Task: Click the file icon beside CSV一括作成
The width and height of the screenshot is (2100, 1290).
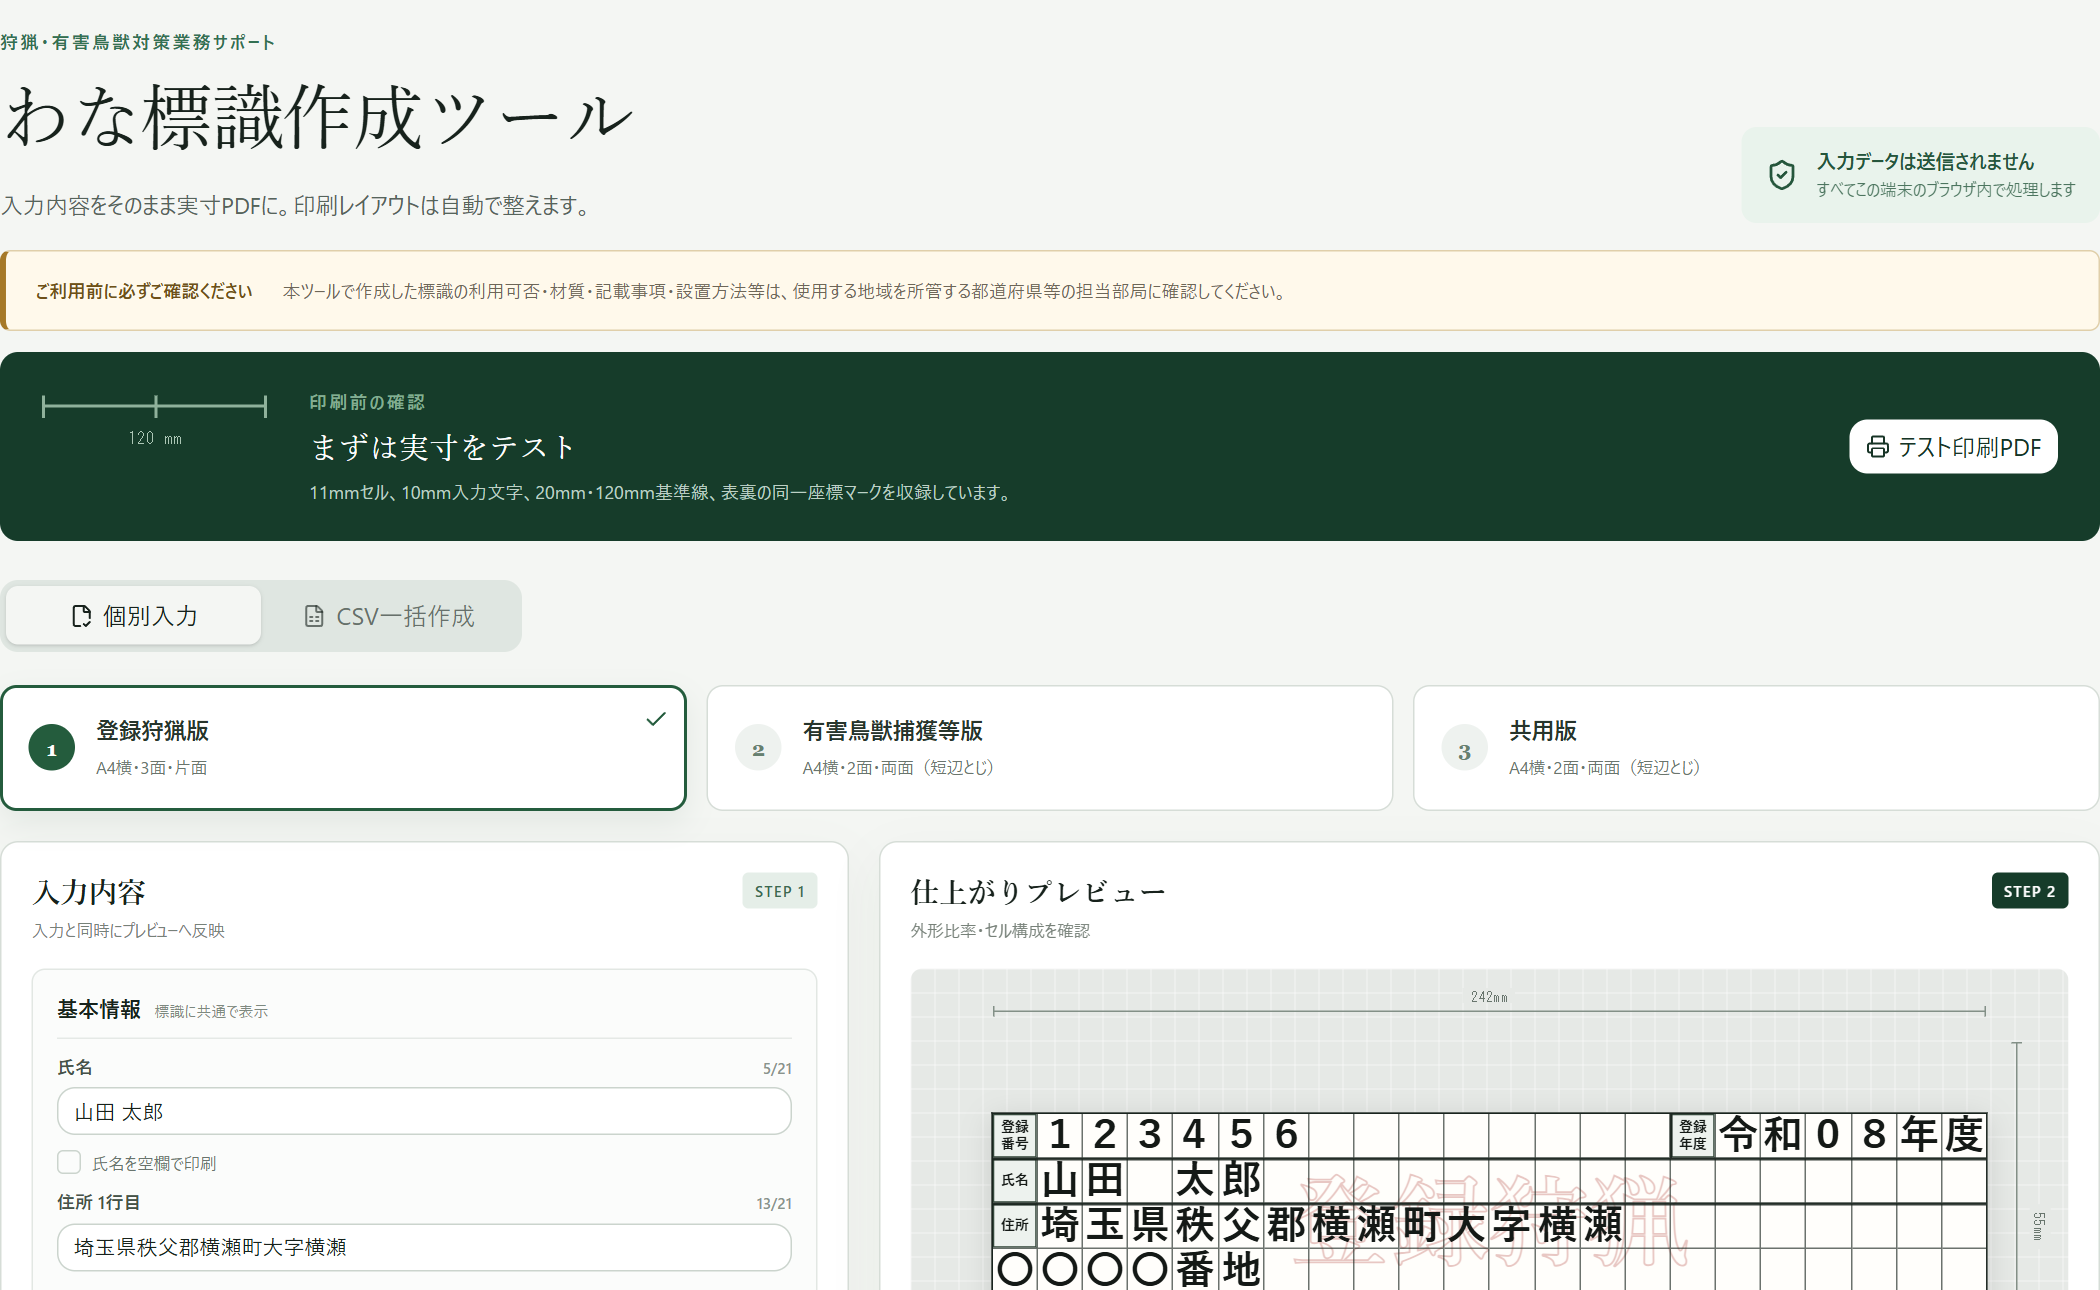Action: tap(314, 616)
